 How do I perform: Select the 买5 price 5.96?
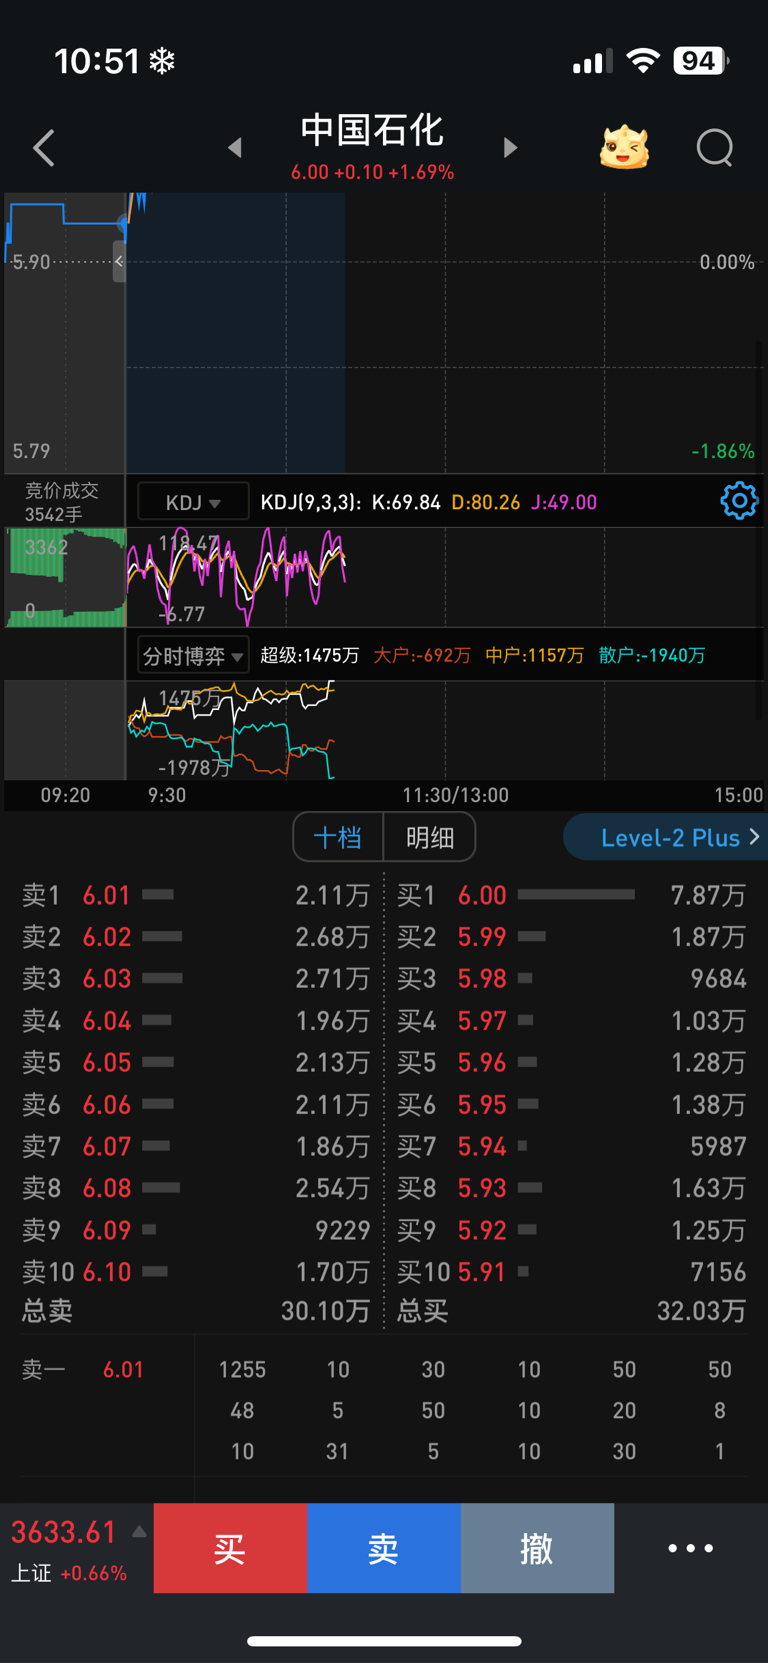482,1062
